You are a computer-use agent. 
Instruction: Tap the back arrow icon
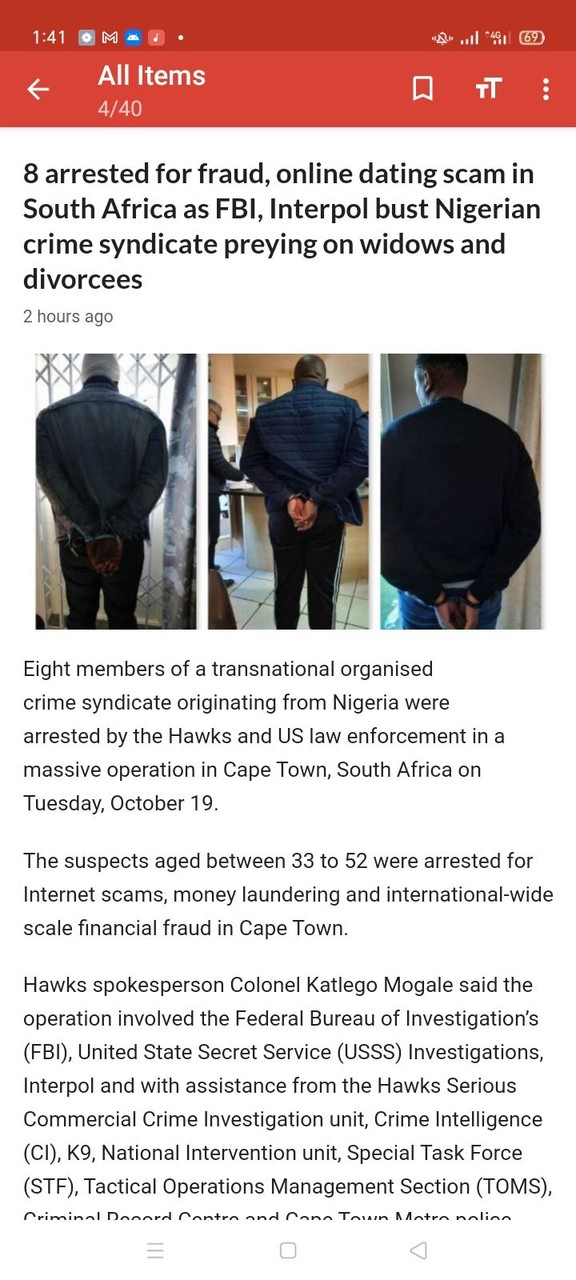pyautogui.click(x=38, y=90)
